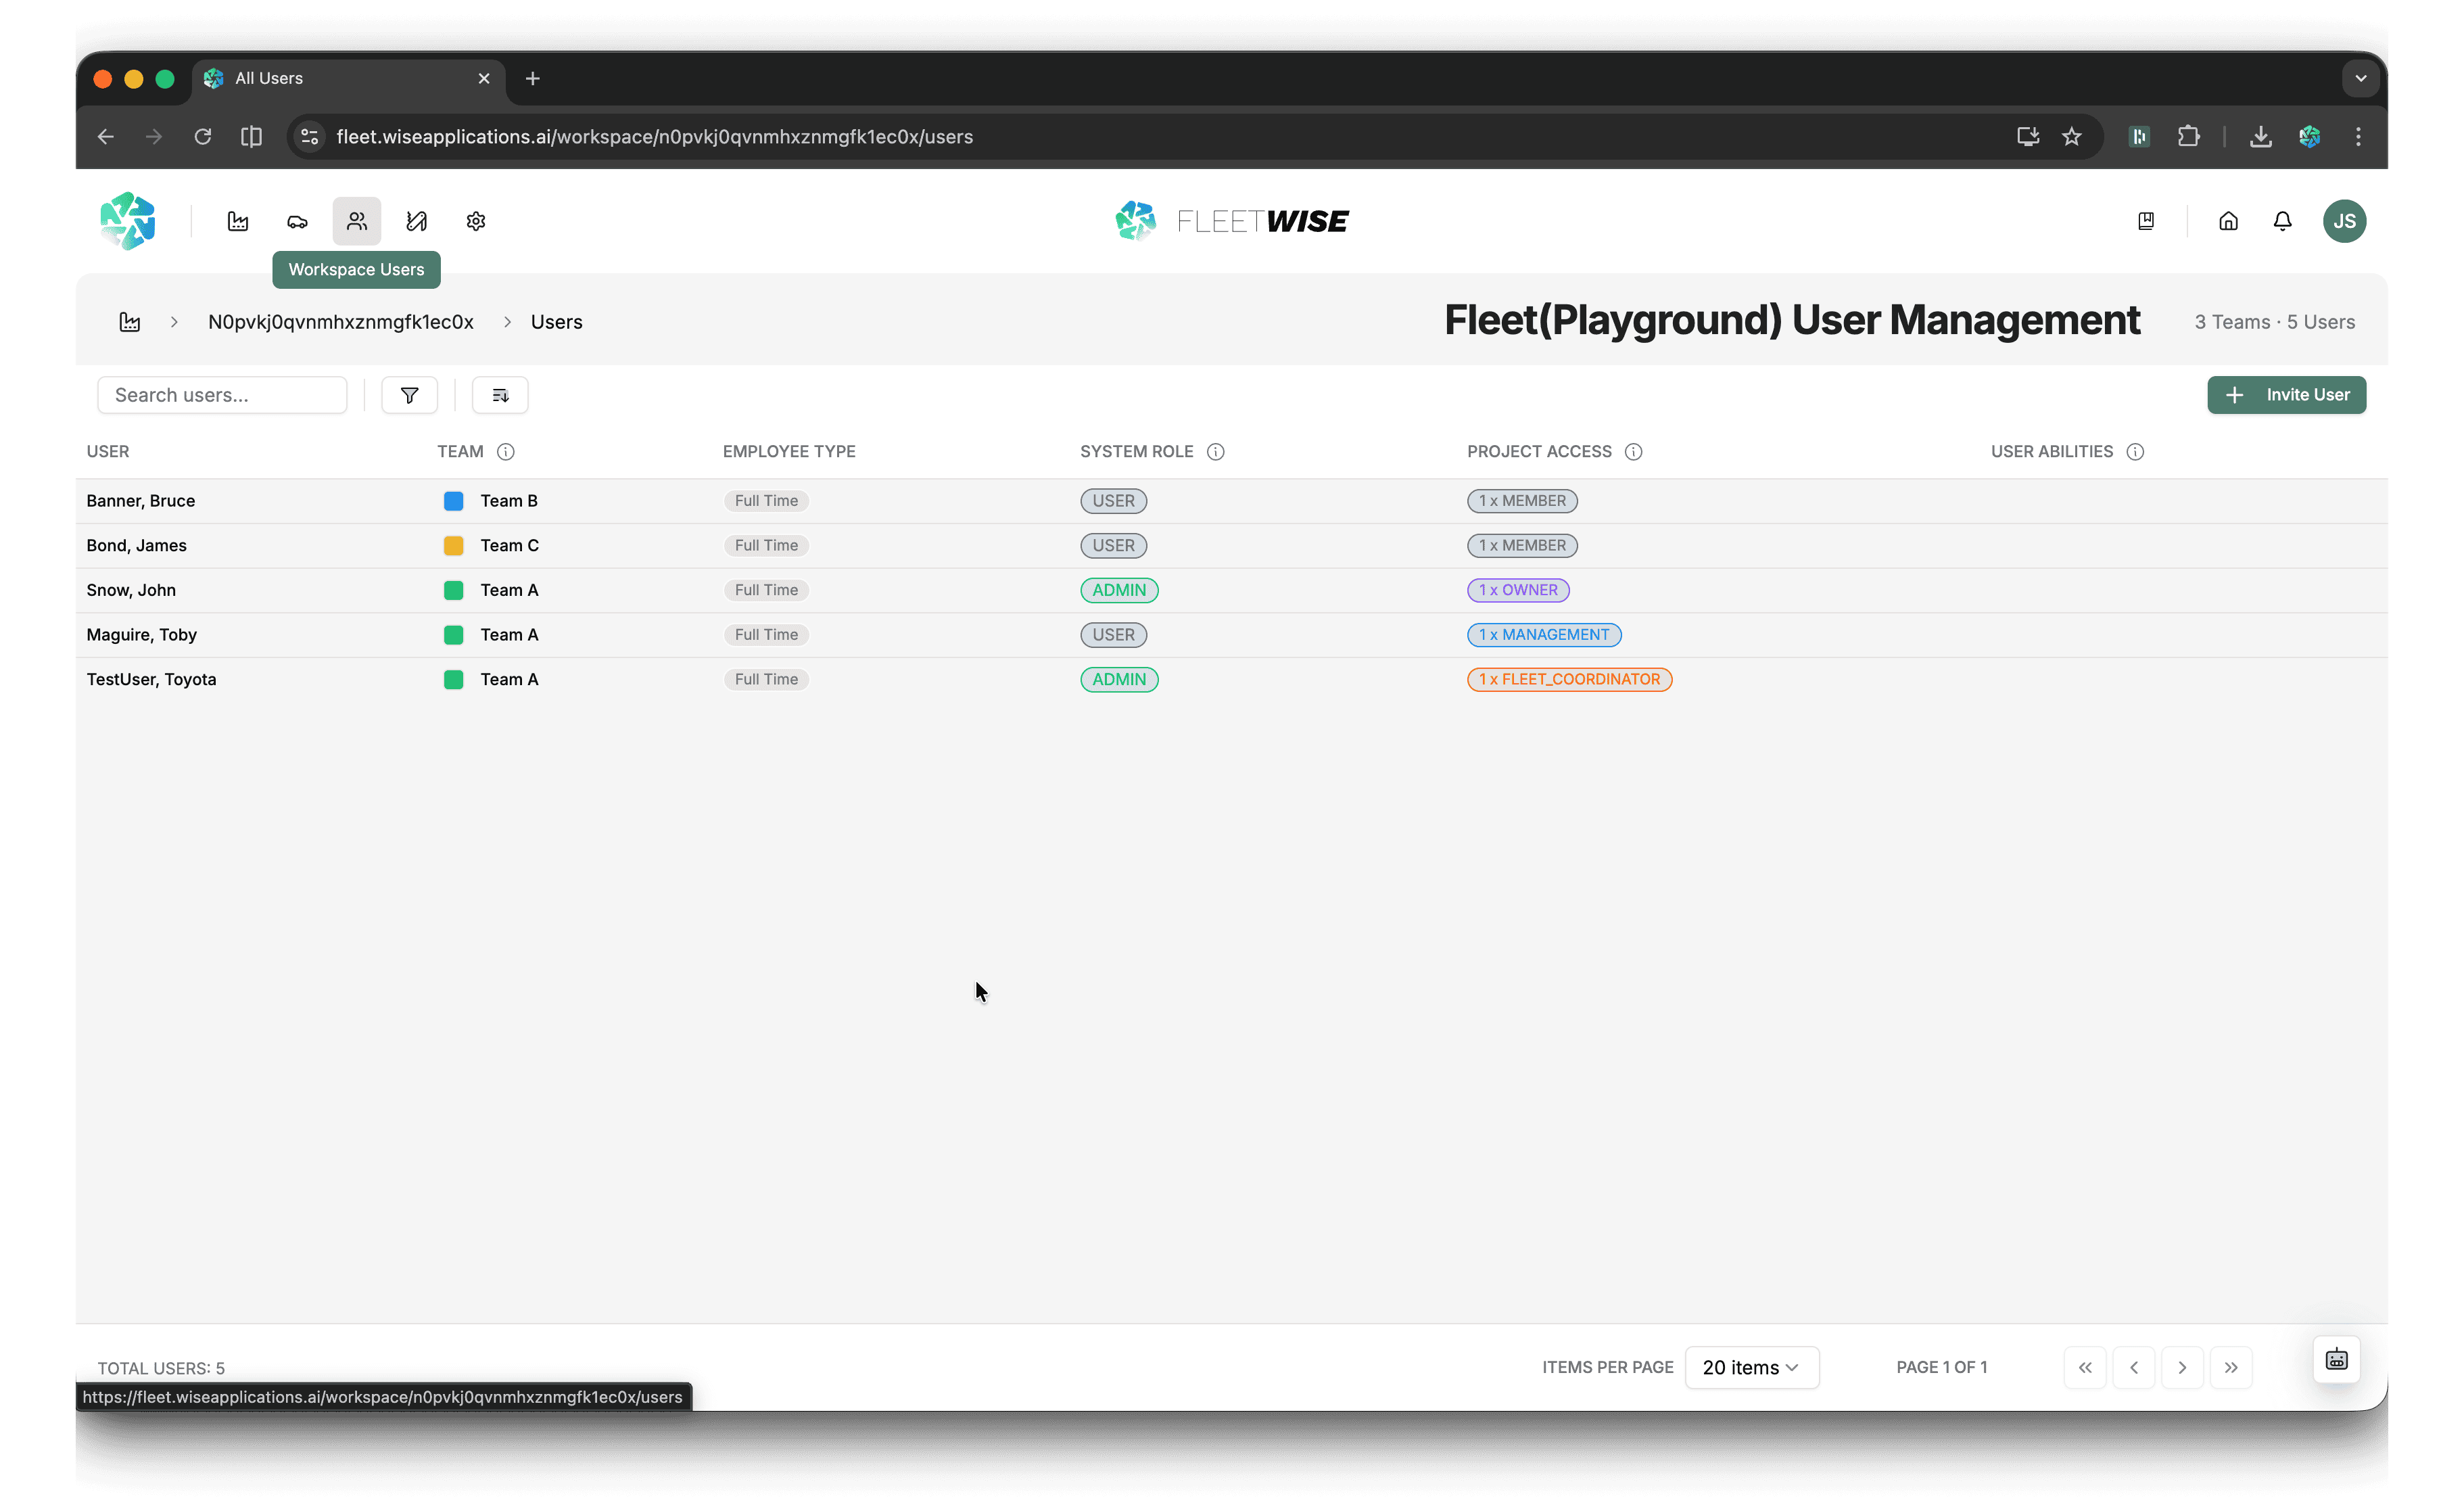2464x1511 pixels.
Task: Jump to the last page of users
Action: [2231, 1367]
